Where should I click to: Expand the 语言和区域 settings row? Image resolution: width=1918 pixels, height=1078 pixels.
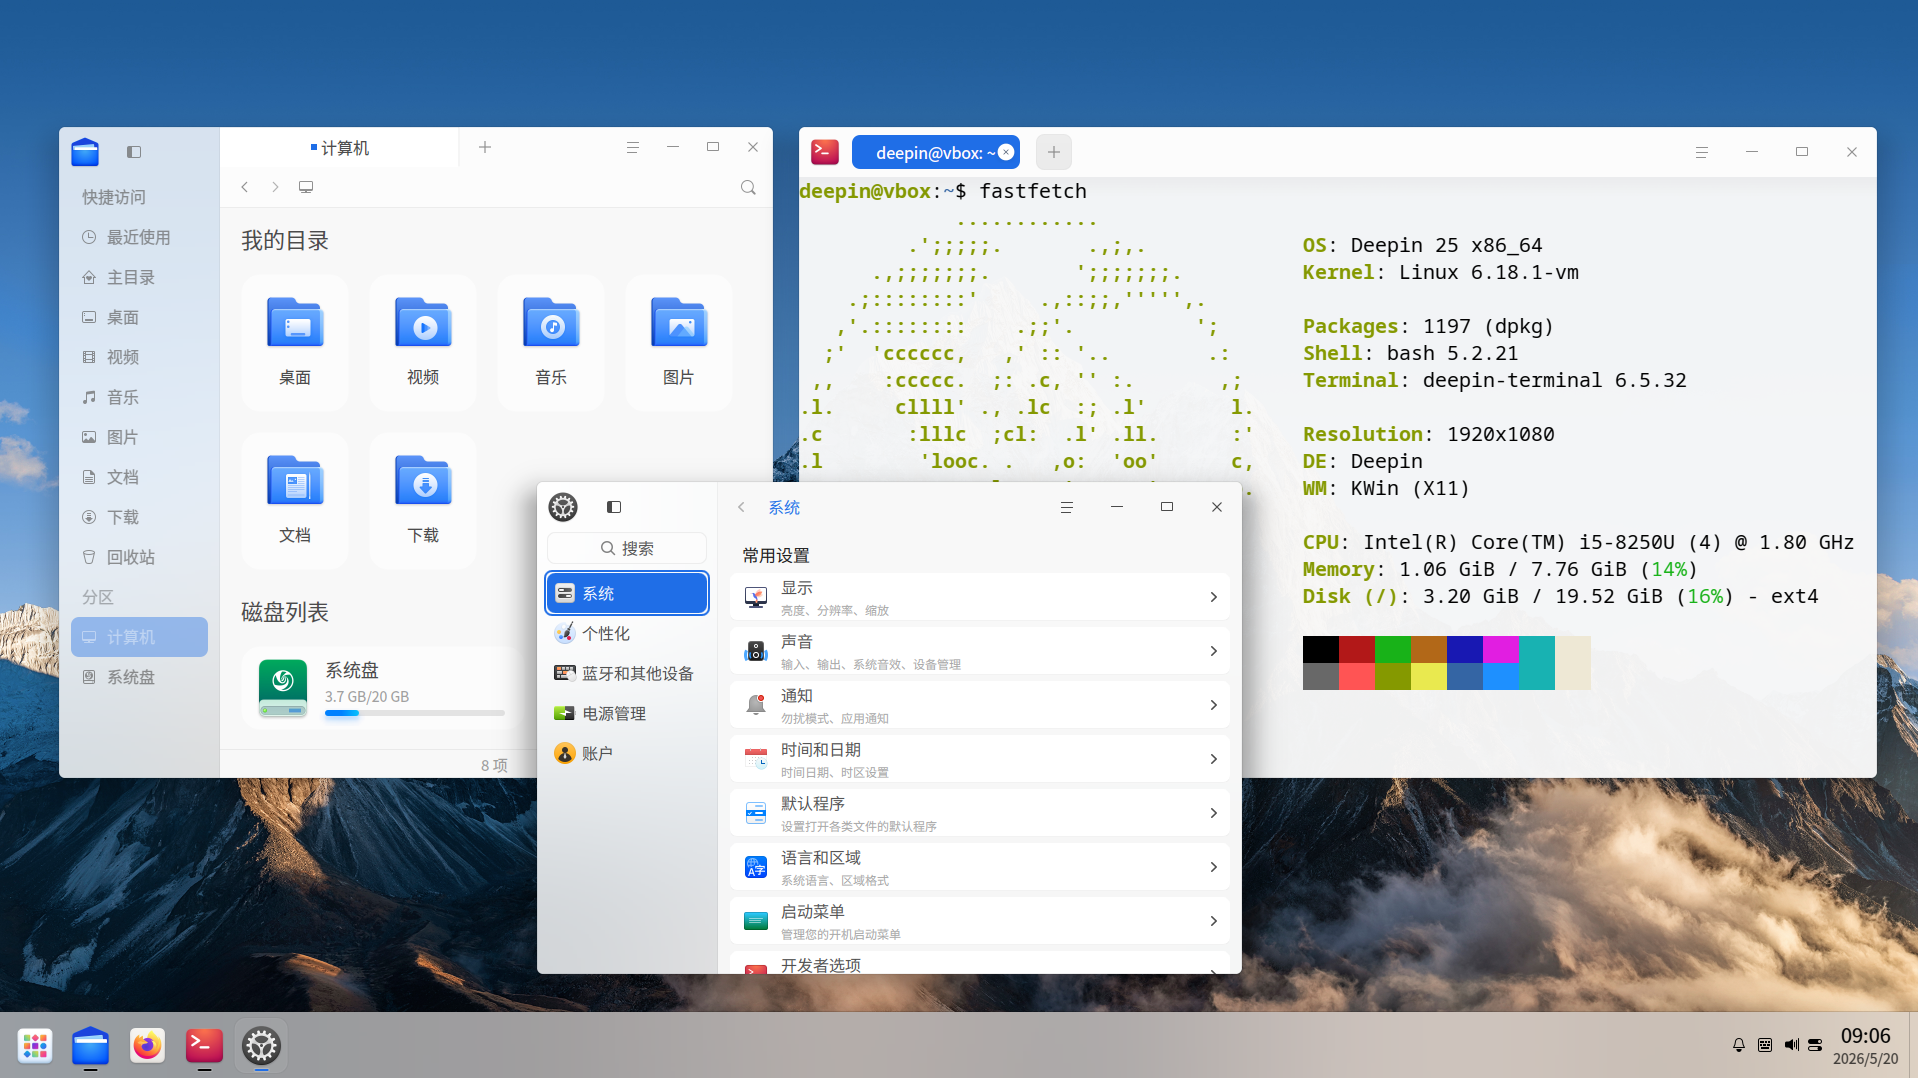[980, 867]
